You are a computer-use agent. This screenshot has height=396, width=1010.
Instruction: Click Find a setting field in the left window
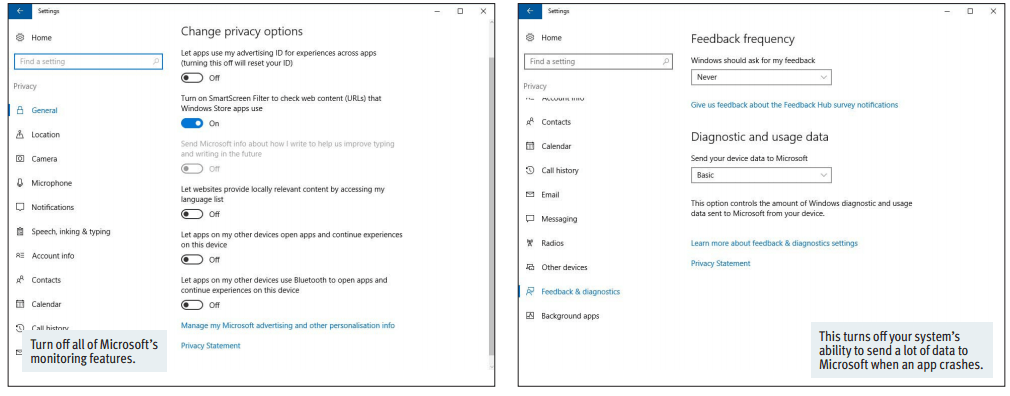[x=88, y=62]
